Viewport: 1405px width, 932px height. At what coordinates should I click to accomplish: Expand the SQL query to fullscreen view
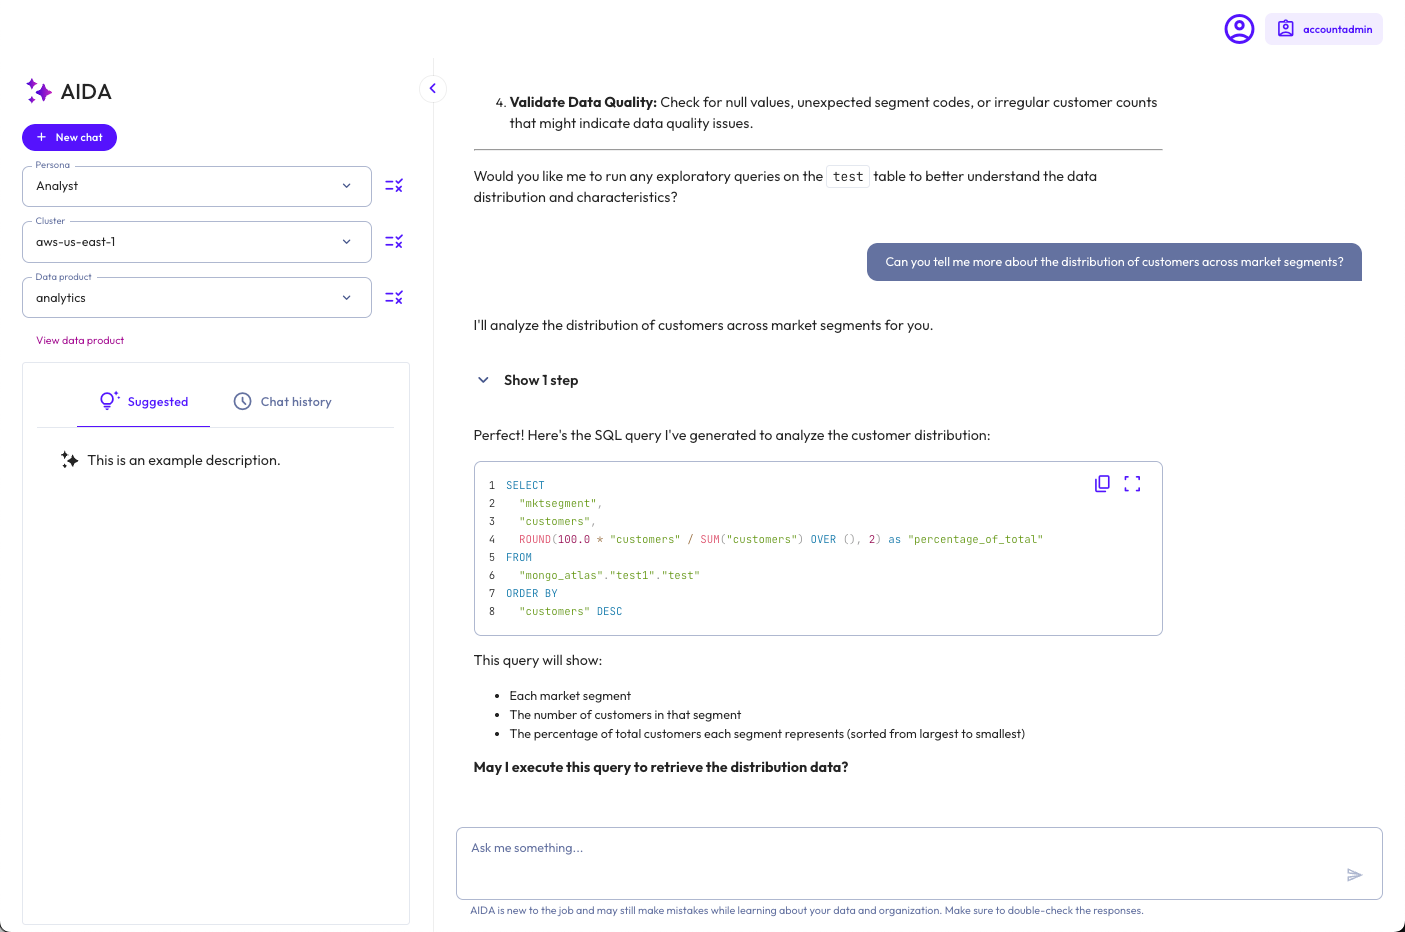(1132, 483)
